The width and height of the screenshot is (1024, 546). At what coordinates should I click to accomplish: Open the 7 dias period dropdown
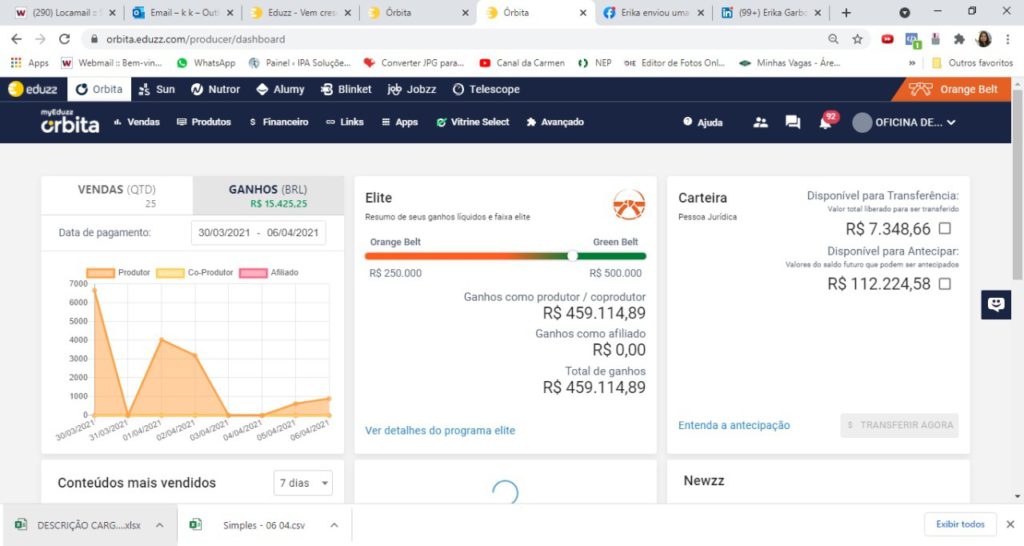tap(303, 483)
